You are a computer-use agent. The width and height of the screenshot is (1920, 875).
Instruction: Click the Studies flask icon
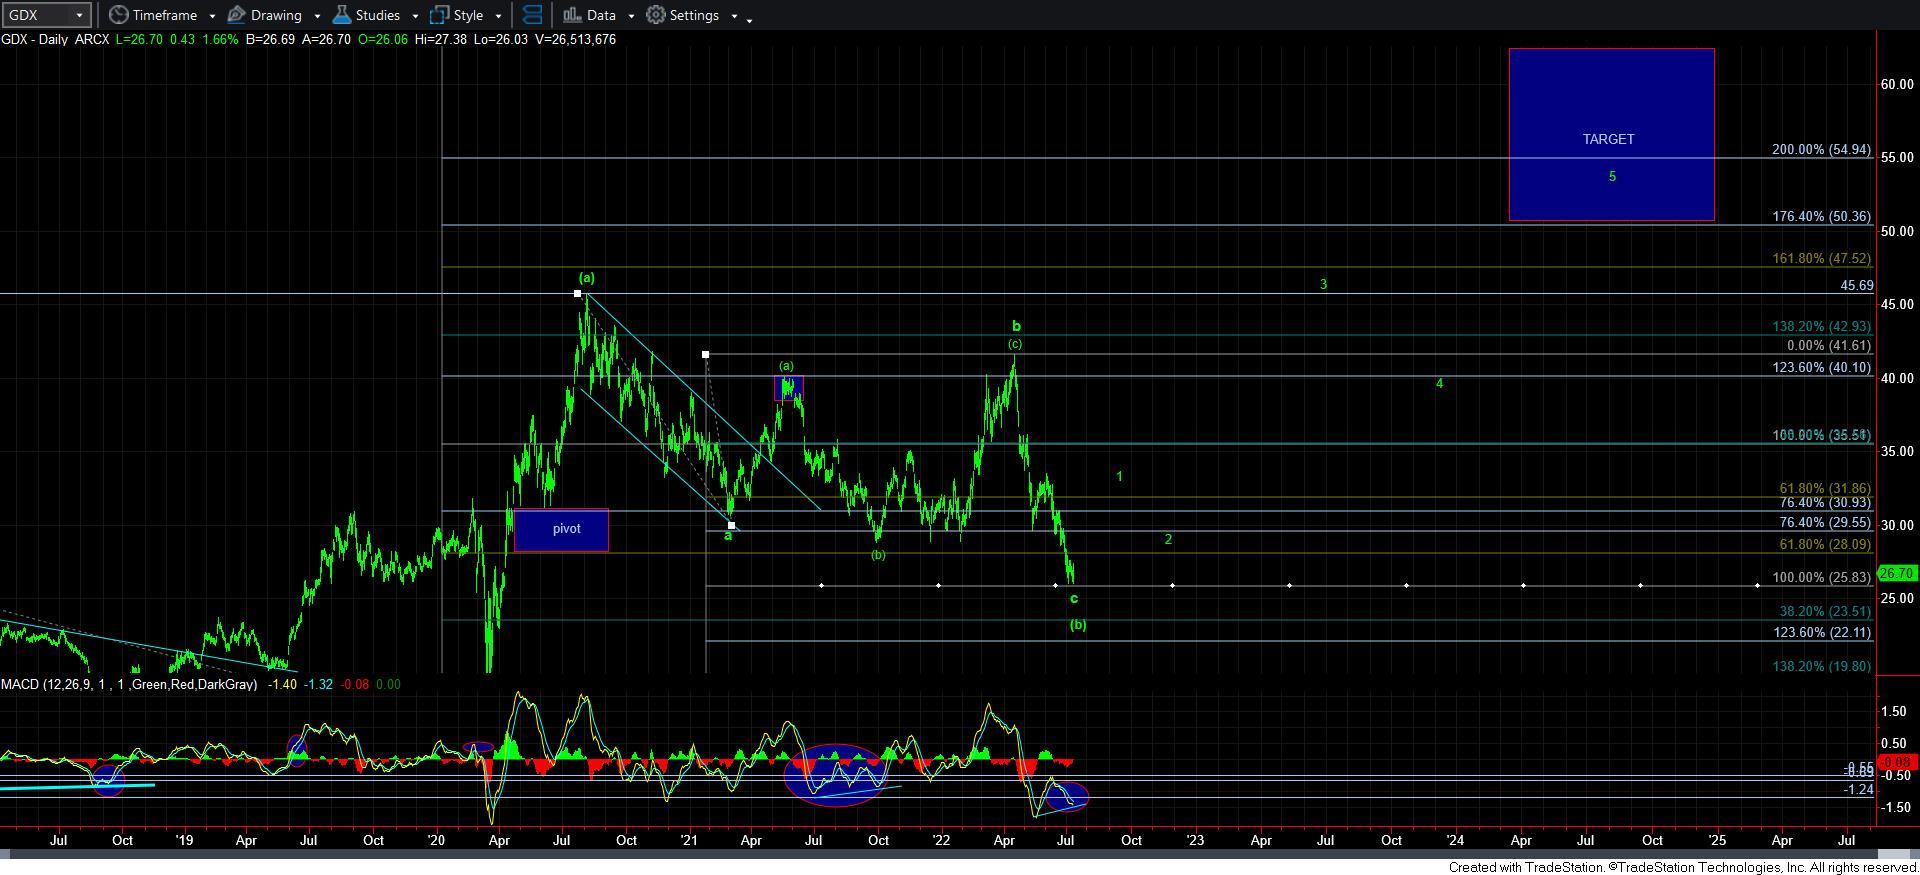click(342, 15)
